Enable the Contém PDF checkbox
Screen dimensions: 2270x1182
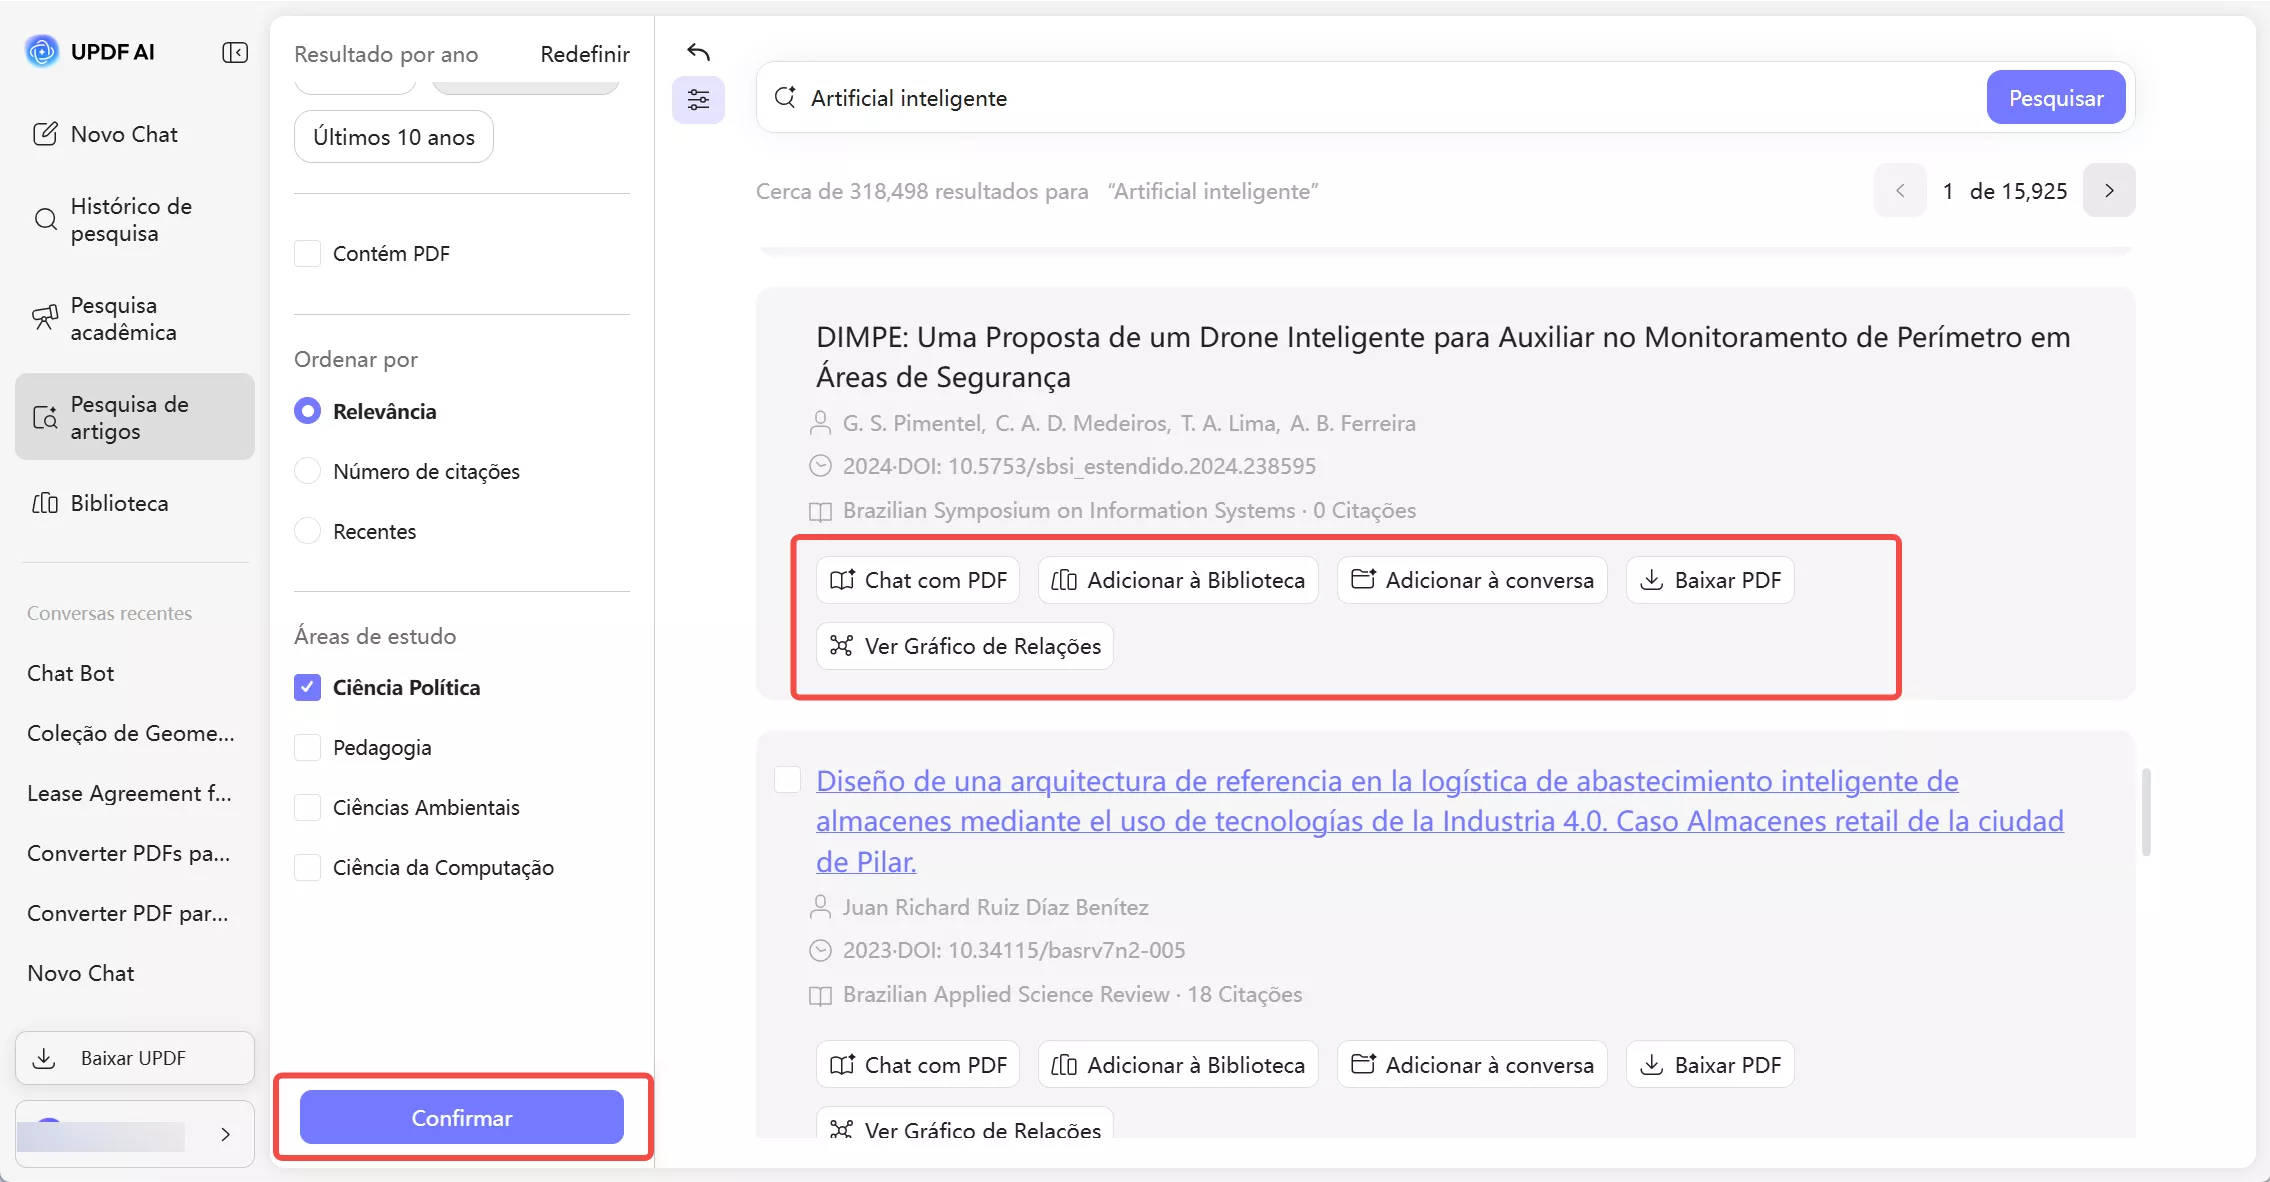(308, 253)
